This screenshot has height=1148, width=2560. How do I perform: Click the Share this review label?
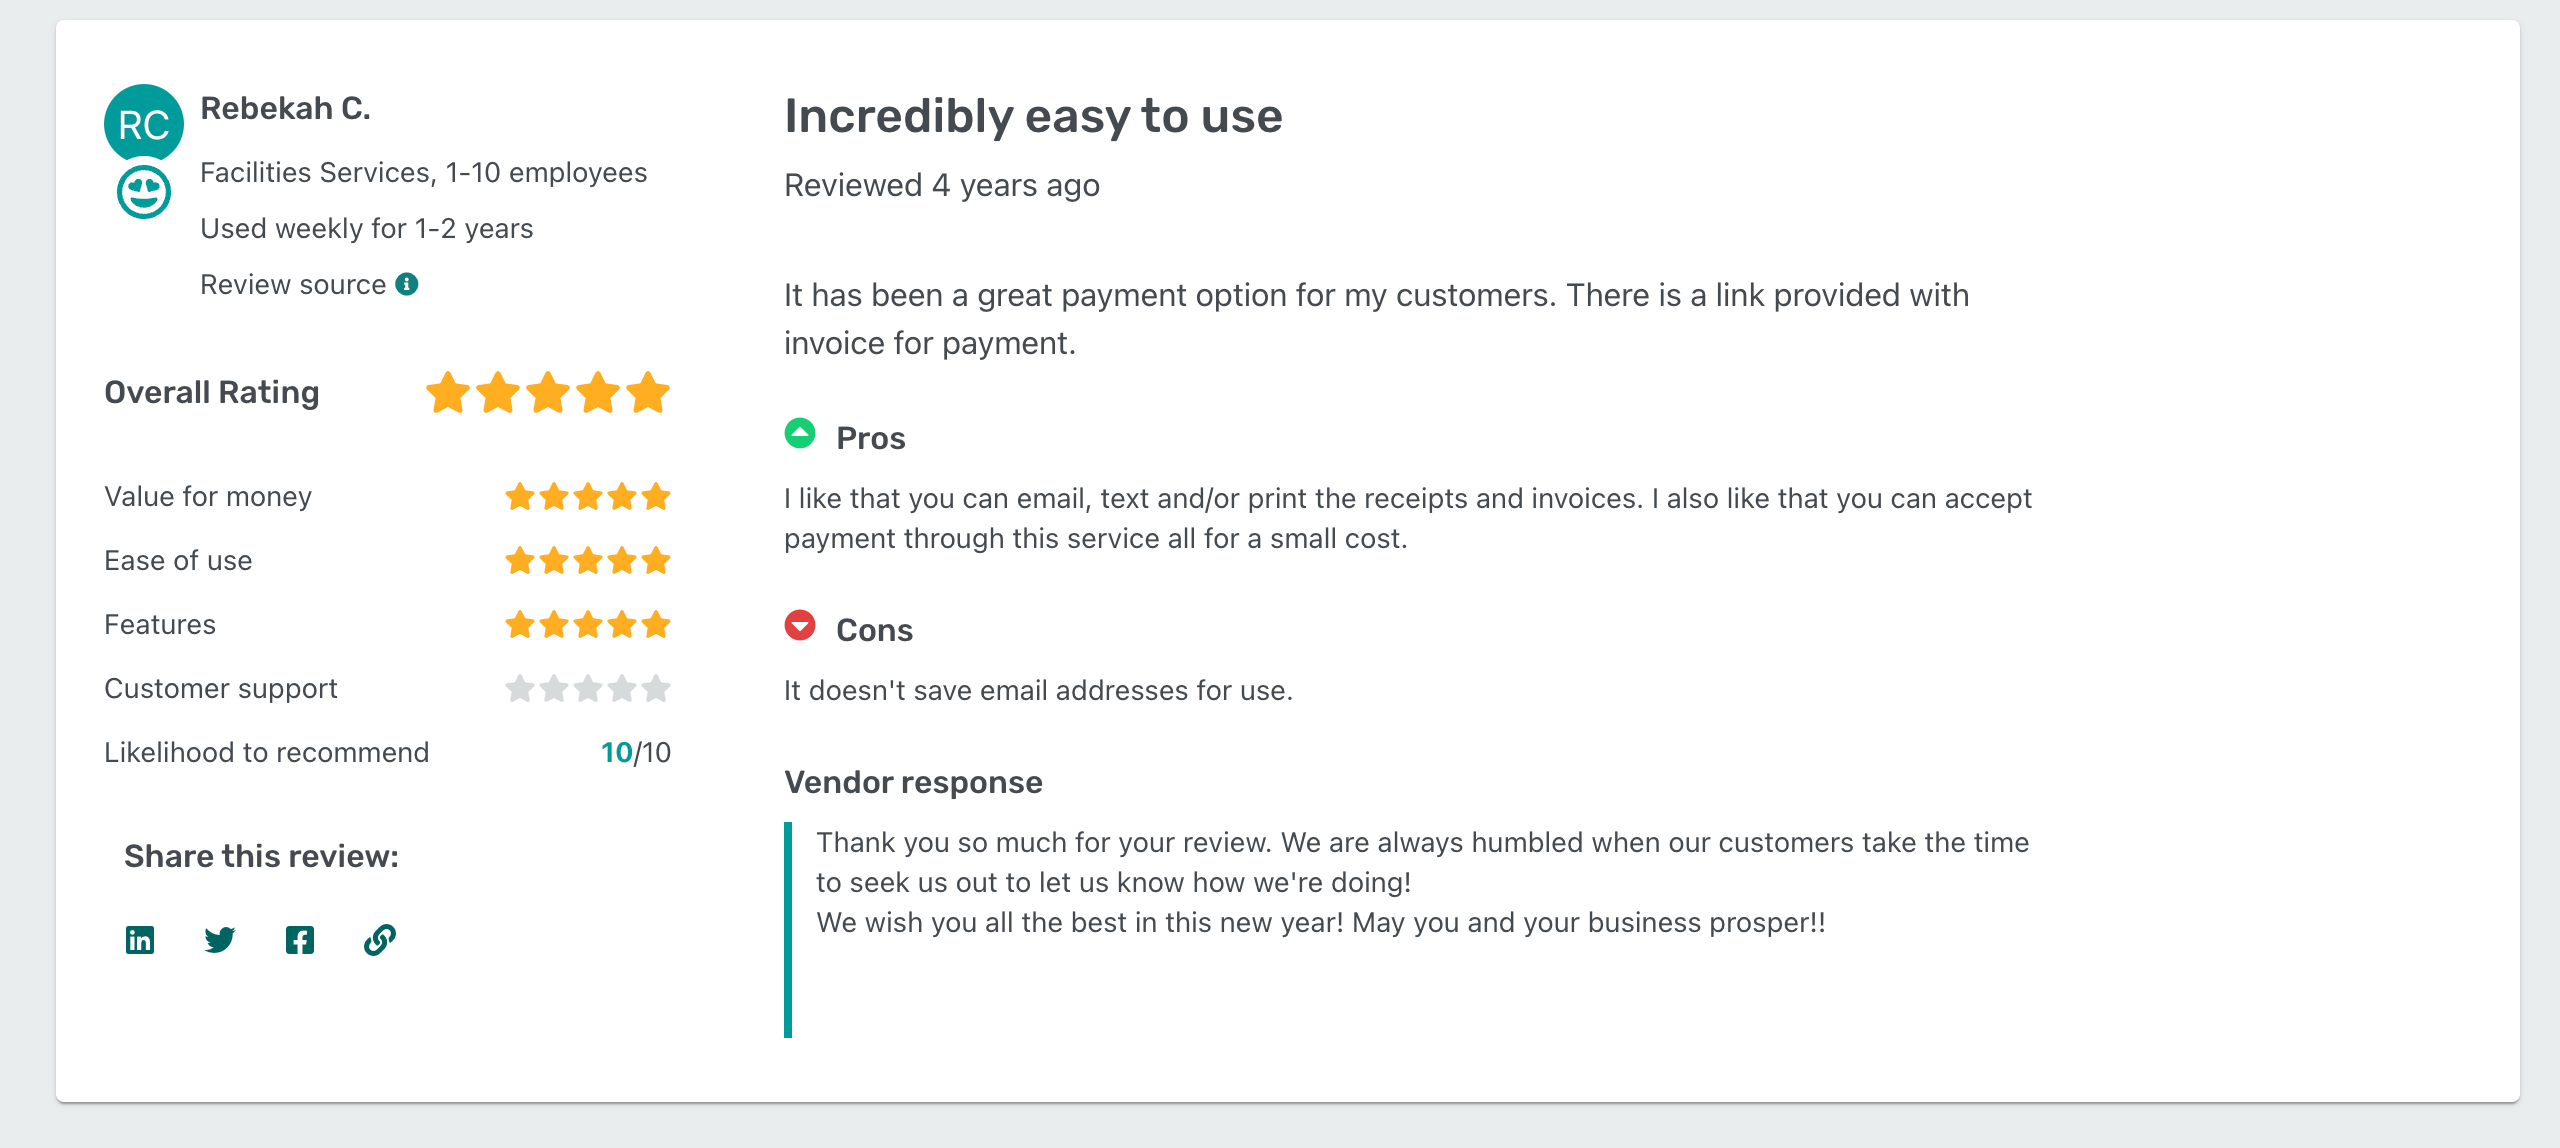point(260,855)
